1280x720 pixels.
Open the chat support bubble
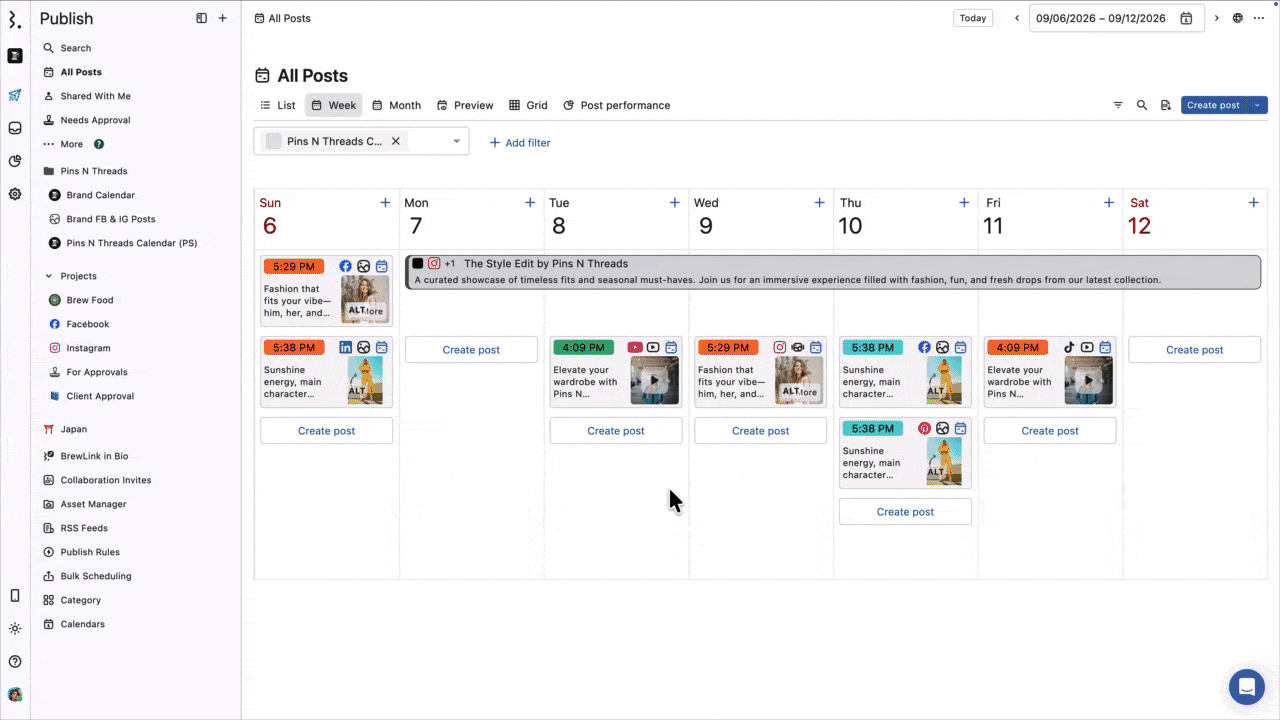pos(1247,687)
